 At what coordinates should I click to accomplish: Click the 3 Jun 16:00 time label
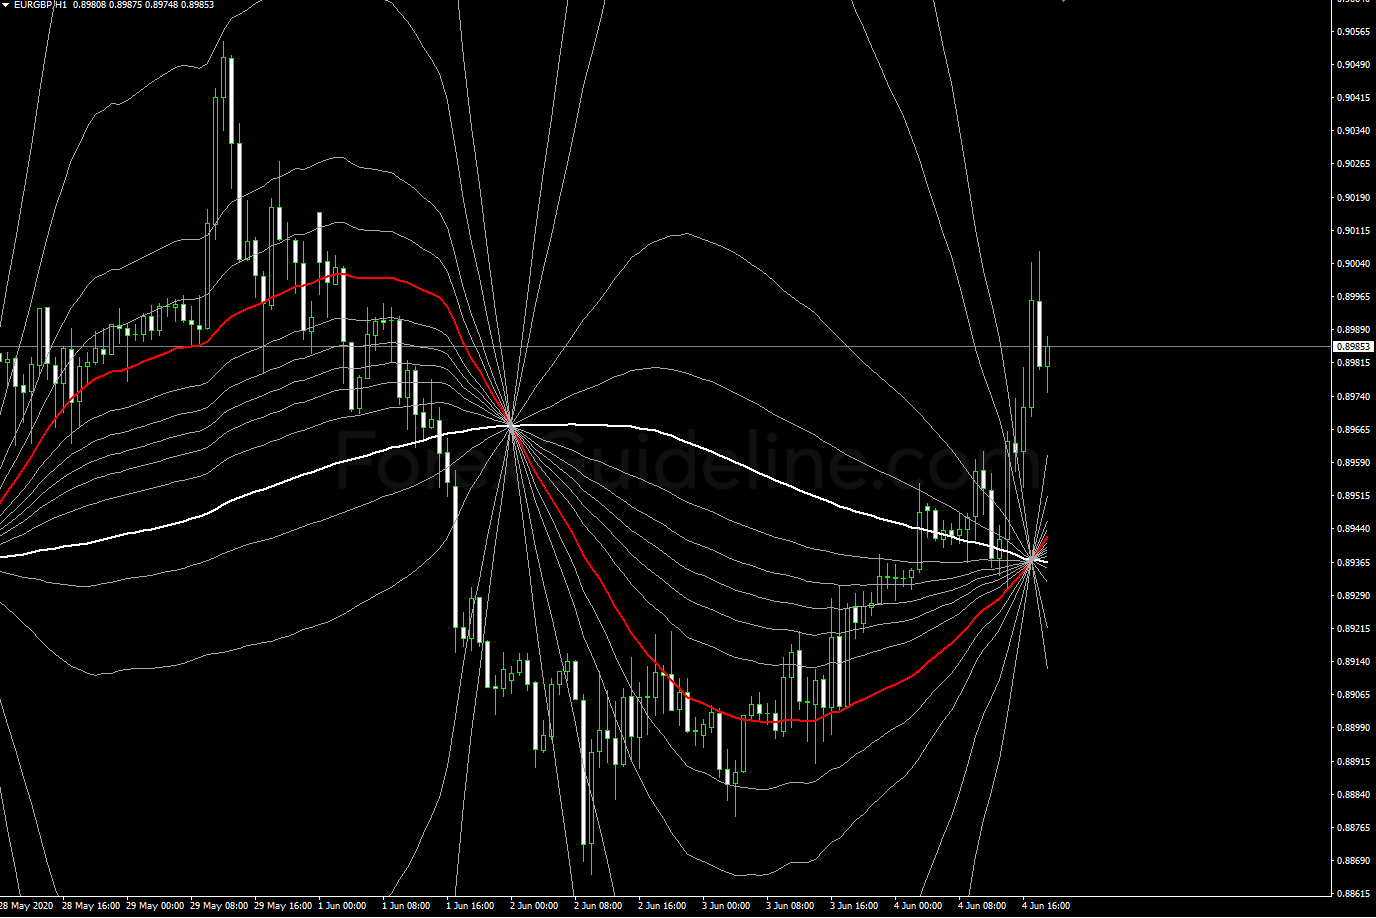point(854,906)
